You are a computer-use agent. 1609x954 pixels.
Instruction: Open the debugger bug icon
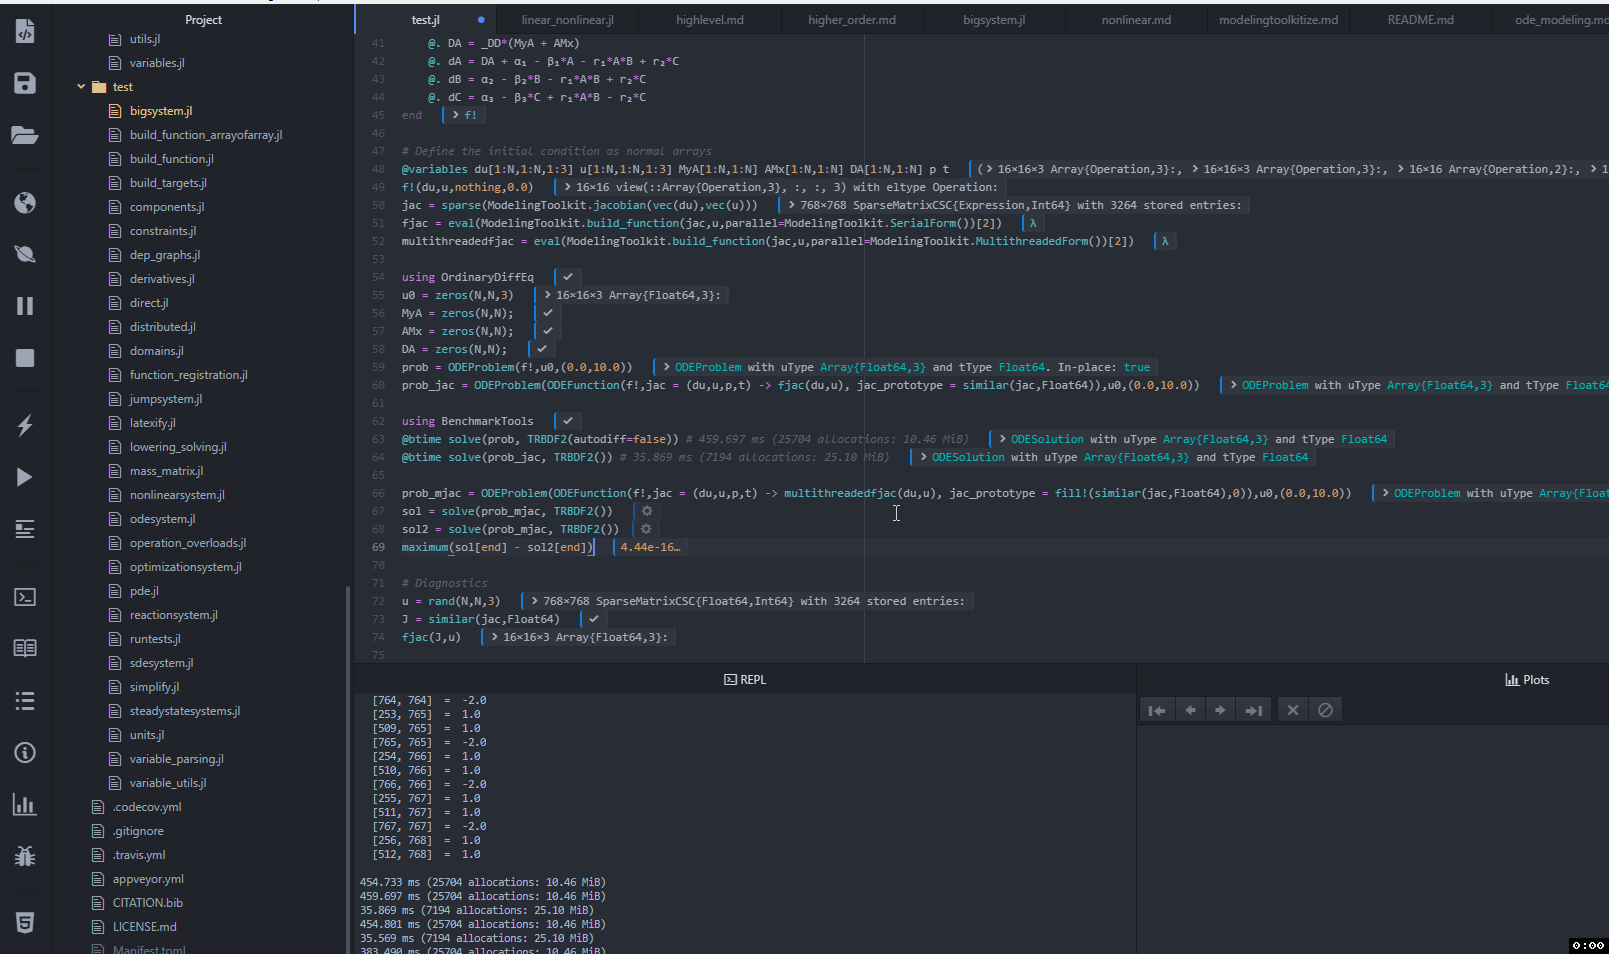(25, 856)
